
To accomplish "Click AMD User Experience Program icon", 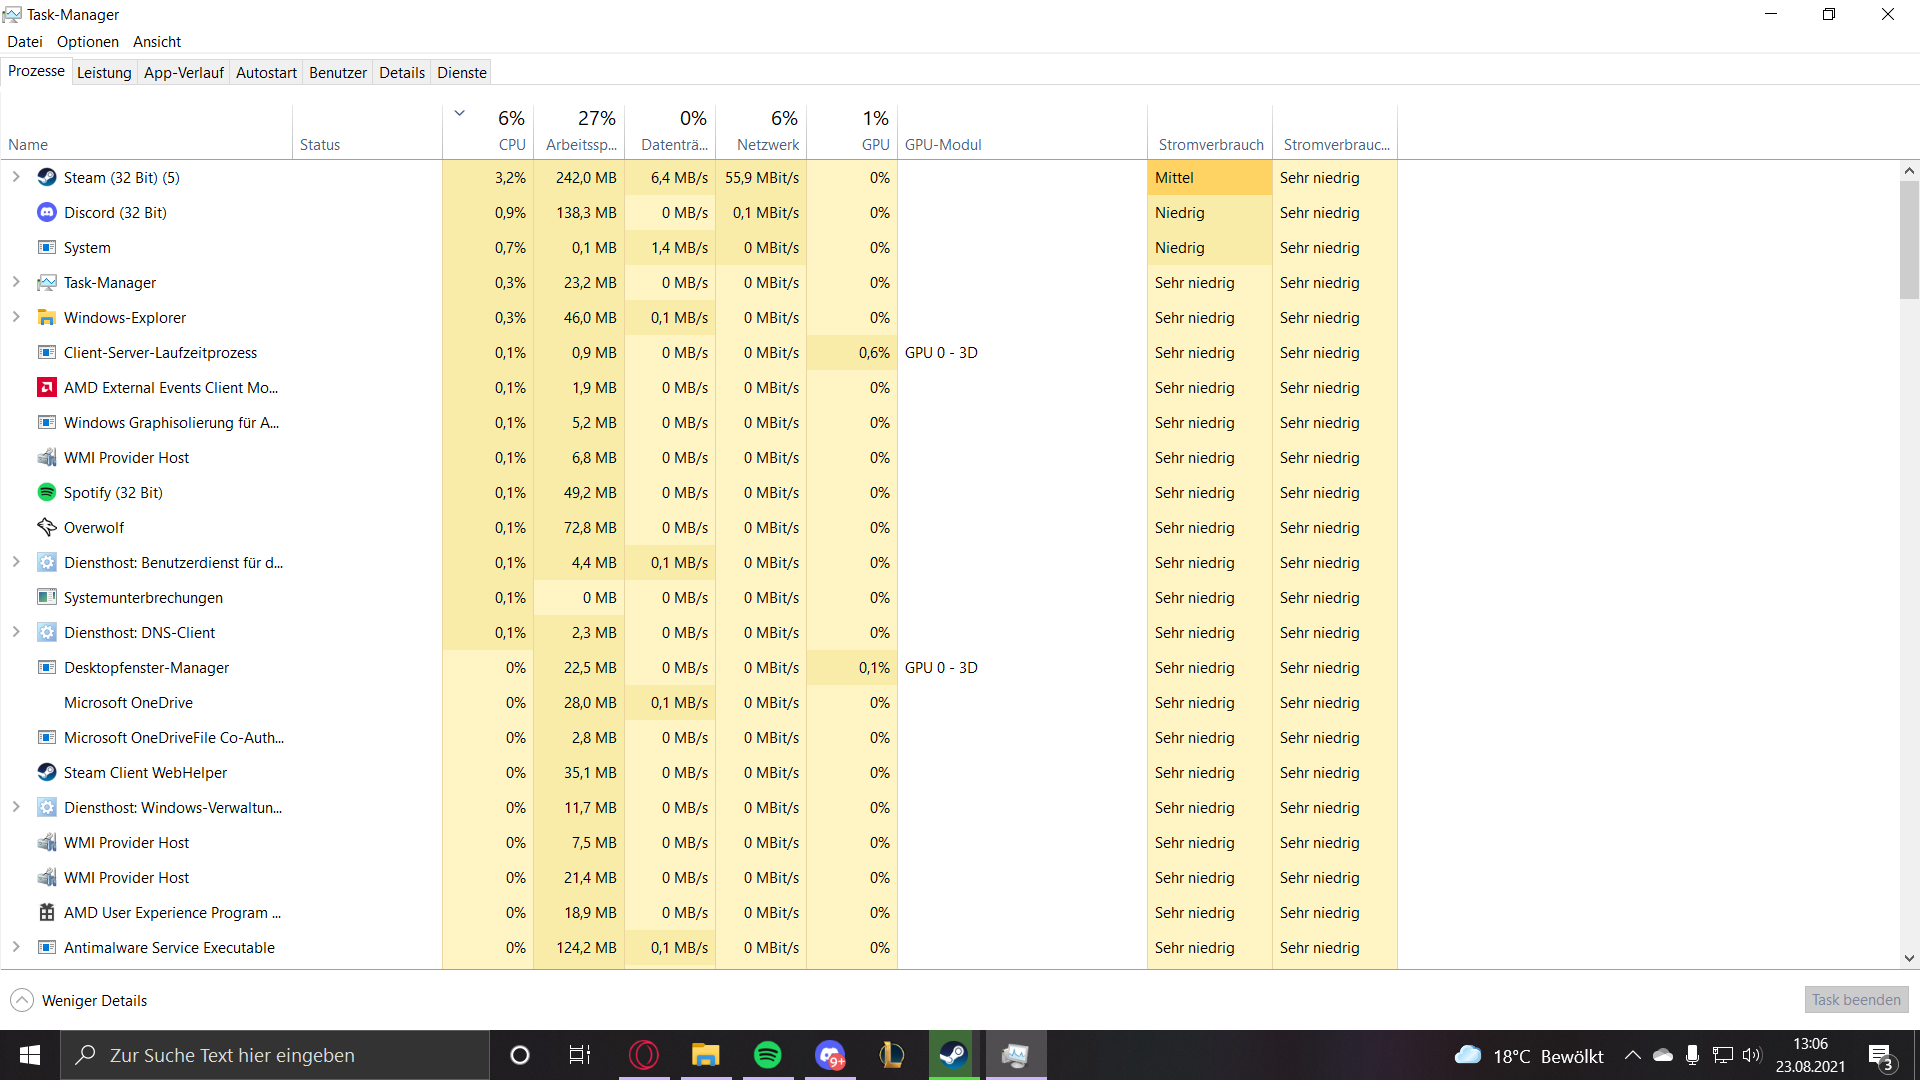I will (x=47, y=912).
